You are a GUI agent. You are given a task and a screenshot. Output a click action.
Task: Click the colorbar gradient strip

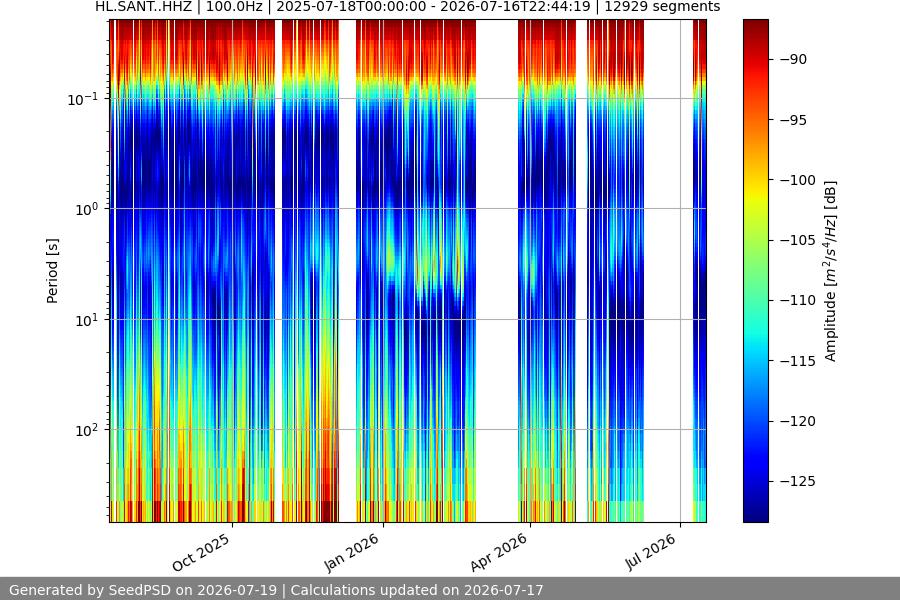click(755, 271)
